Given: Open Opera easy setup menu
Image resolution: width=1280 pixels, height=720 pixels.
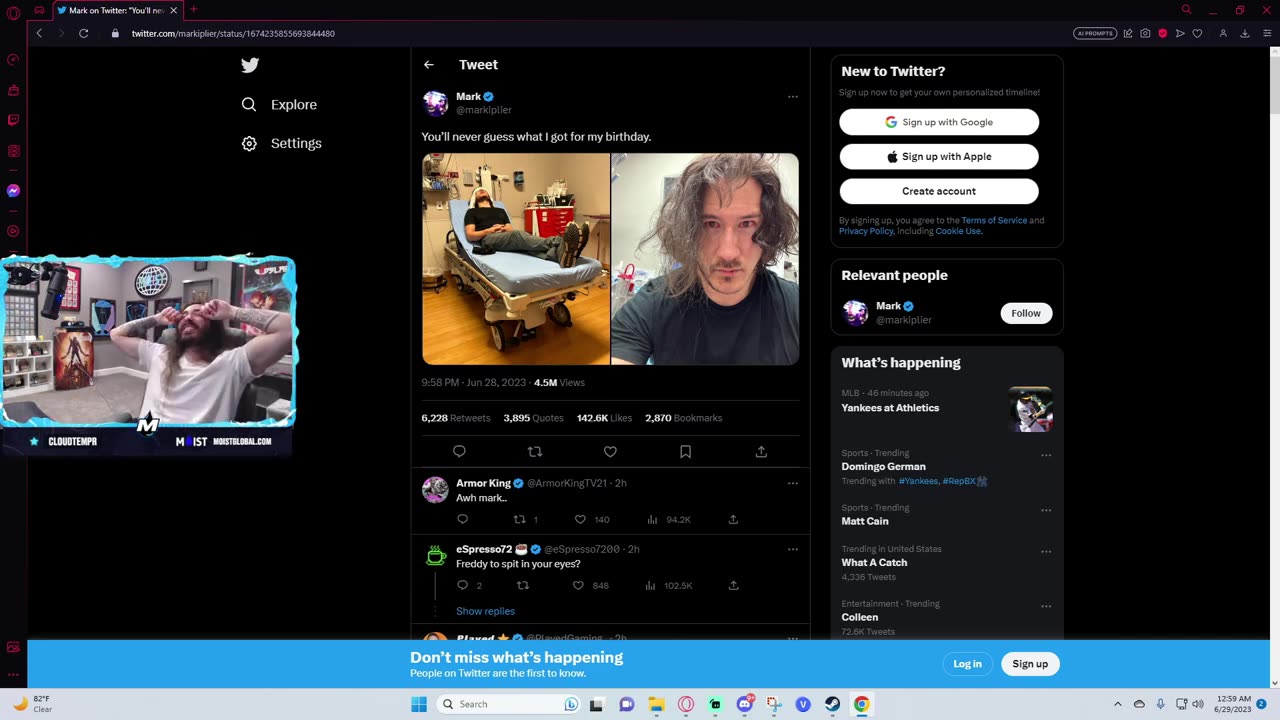Looking at the screenshot, I should [x=1266, y=33].
